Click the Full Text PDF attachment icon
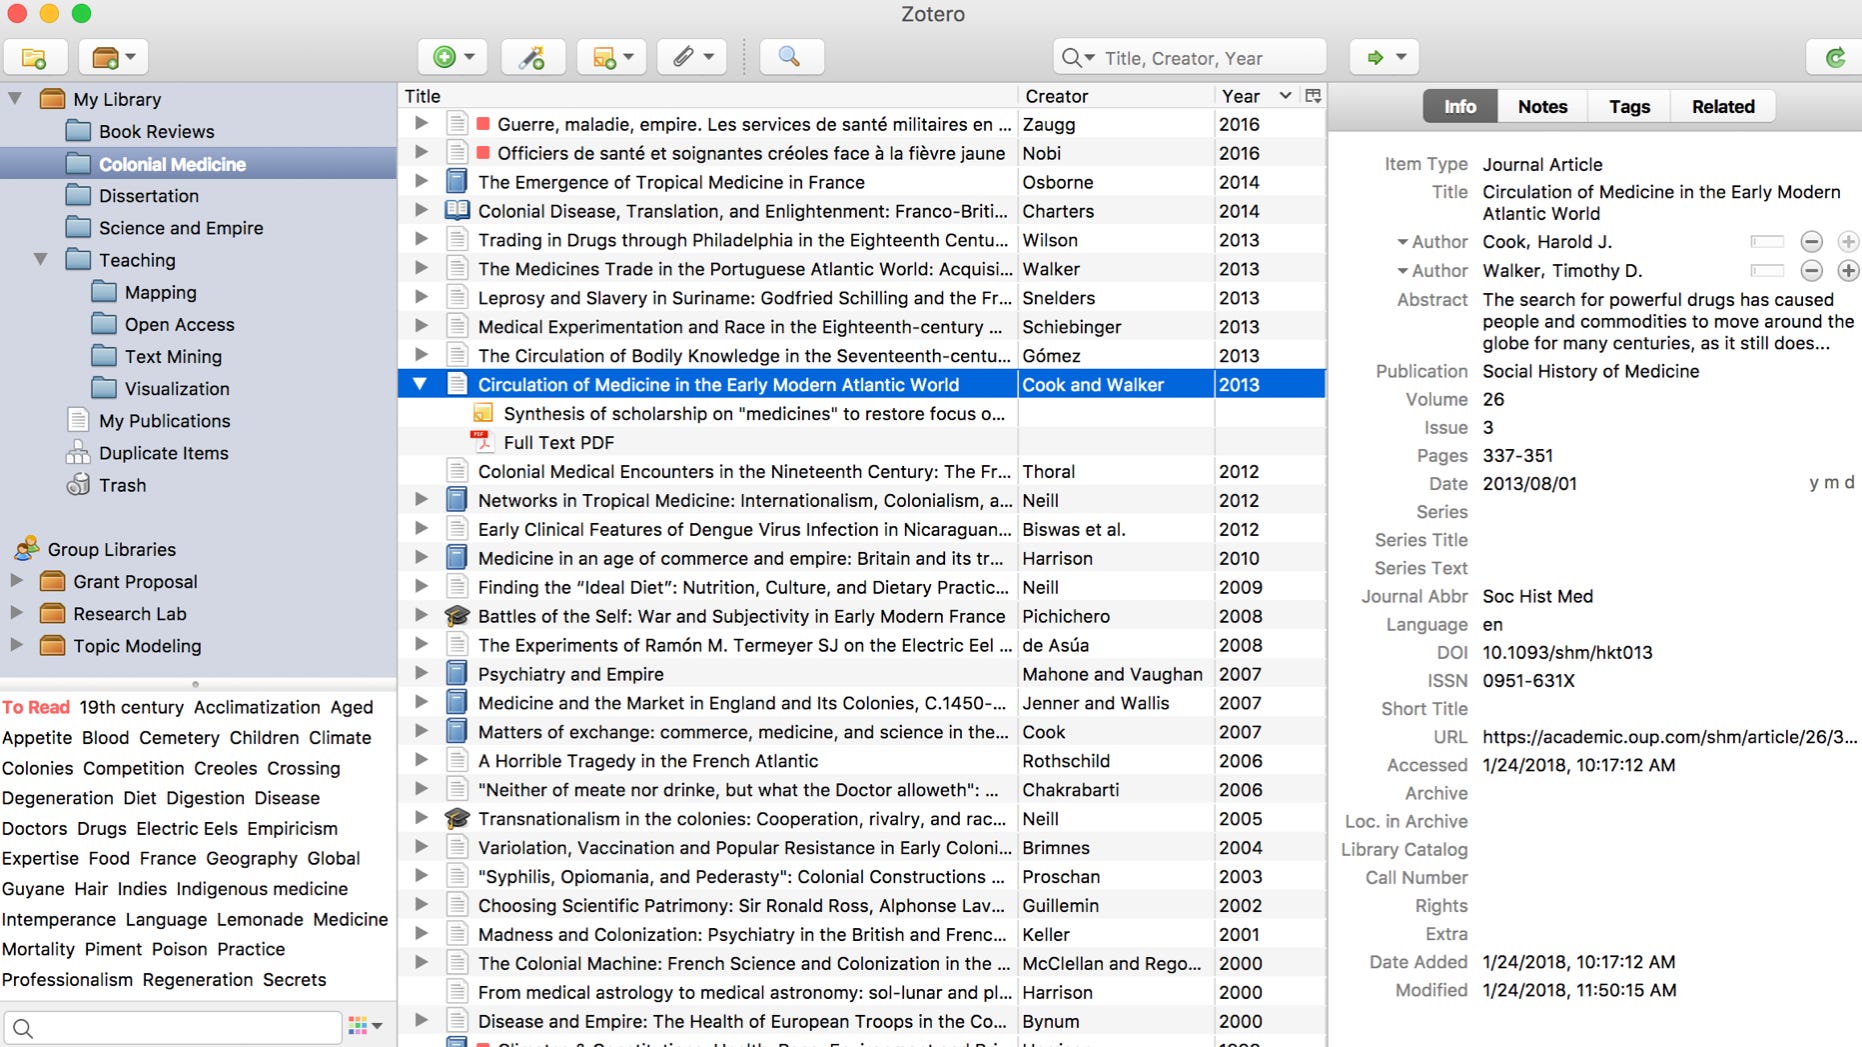 point(482,442)
